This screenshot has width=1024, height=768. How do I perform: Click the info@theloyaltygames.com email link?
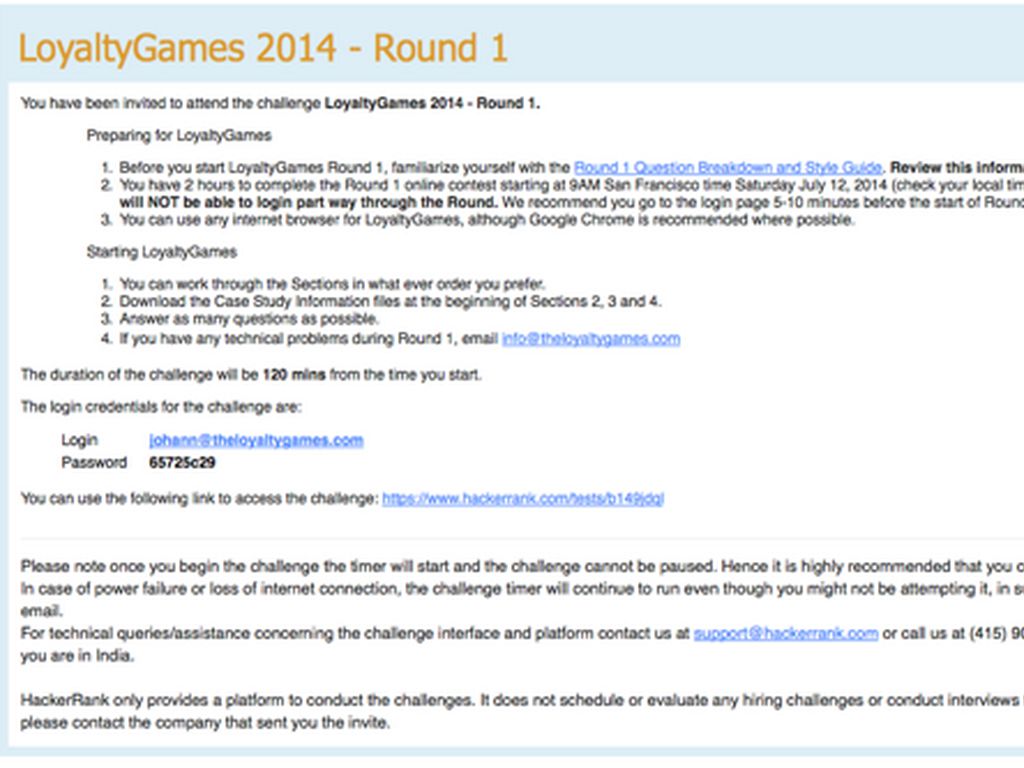[x=590, y=339]
